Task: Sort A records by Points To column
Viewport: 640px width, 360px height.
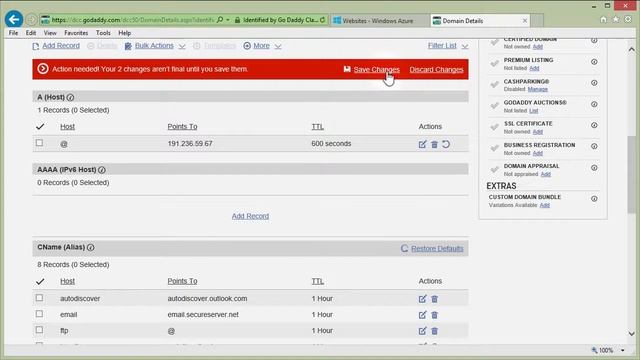Action: click(x=182, y=127)
